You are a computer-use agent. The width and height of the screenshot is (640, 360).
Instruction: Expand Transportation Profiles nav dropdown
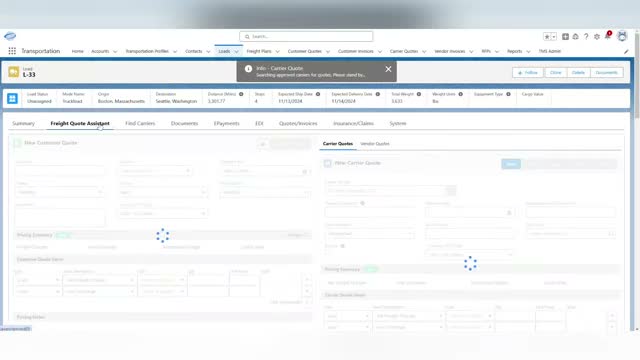pos(175,51)
